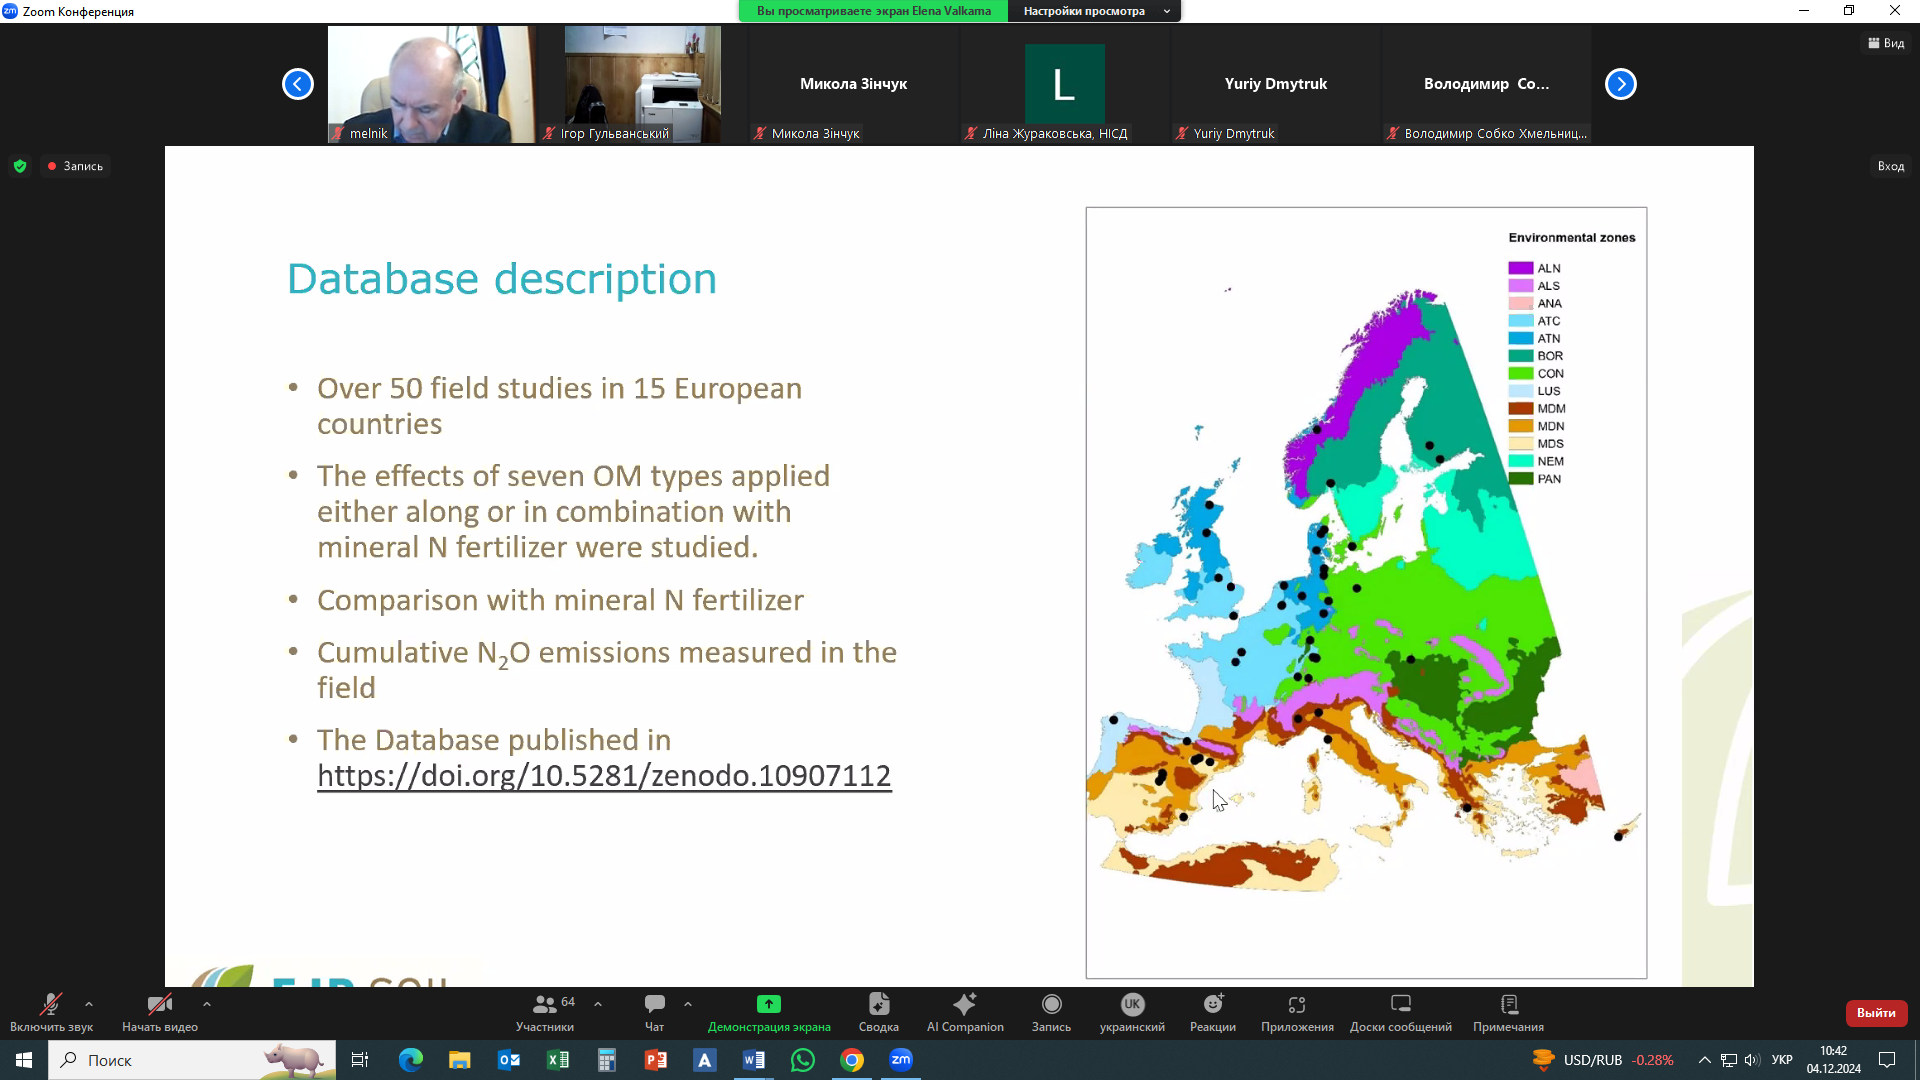This screenshot has width=1920, height=1080.
Task: Open the Вид view menu
Action: [x=1886, y=43]
